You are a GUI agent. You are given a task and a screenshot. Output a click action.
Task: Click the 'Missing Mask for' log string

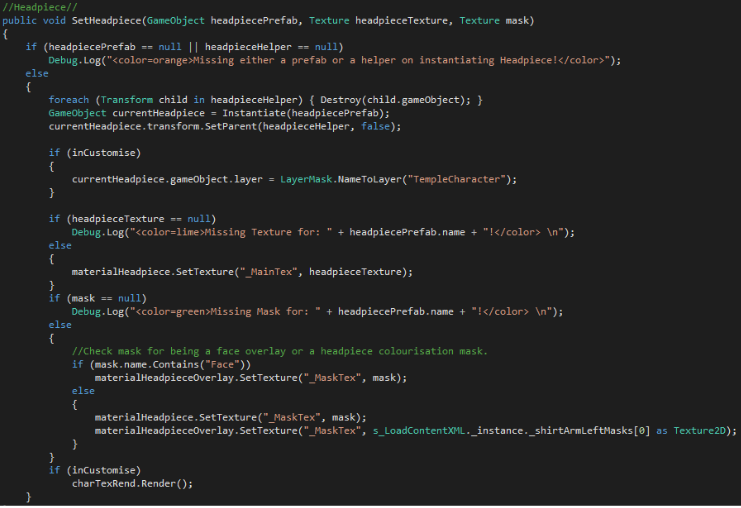pos(225,311)
